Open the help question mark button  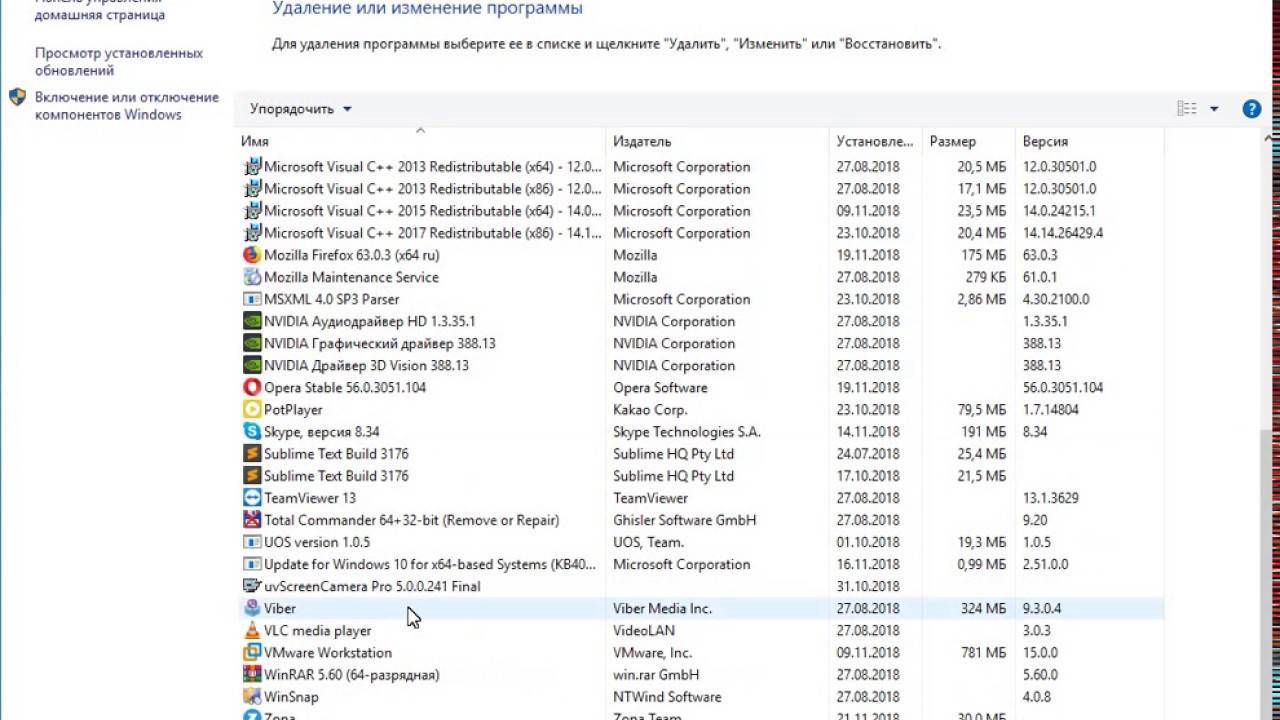(x=1251, y=109)
